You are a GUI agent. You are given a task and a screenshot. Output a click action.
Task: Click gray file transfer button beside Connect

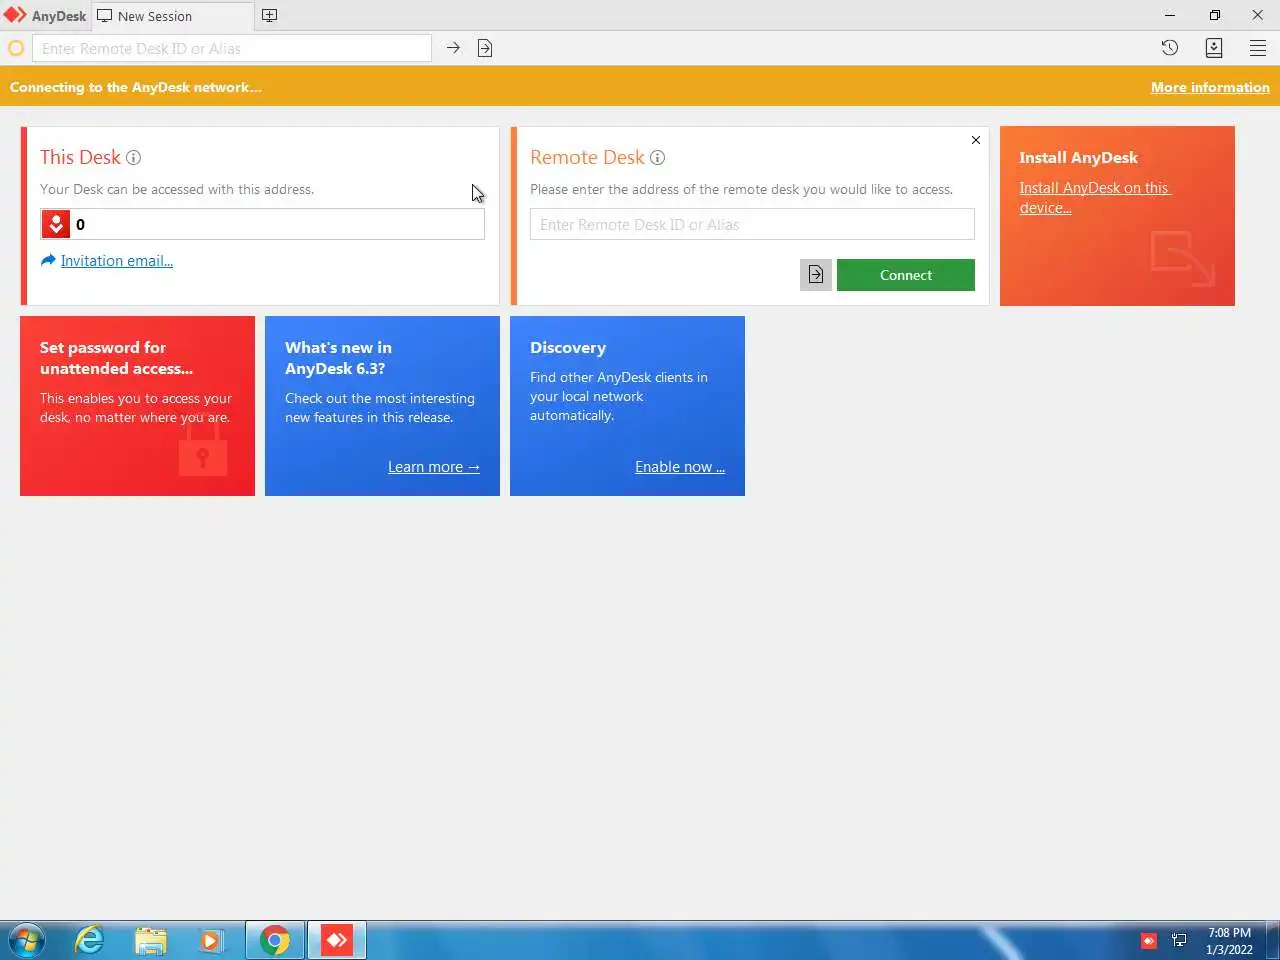(x=816, y=275)
